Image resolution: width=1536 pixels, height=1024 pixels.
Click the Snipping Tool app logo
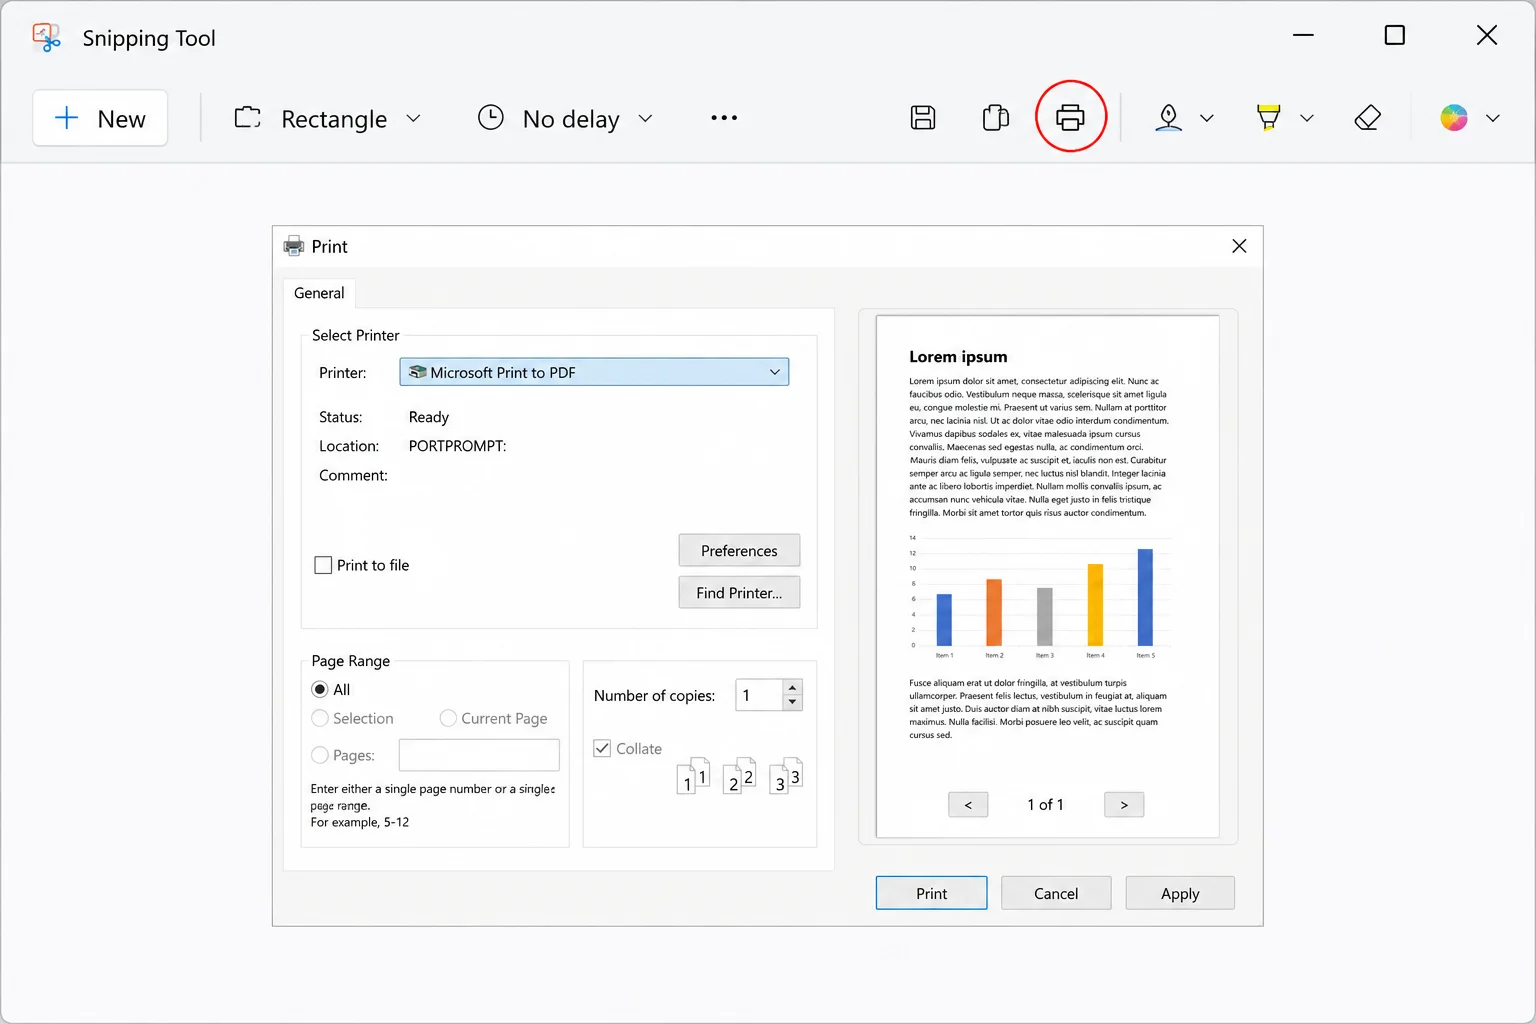click(46, 38)
